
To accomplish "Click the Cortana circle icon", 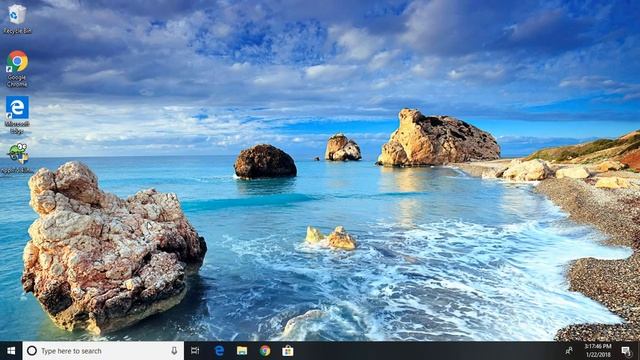I will pyautogui.click(x=32, y=351).
